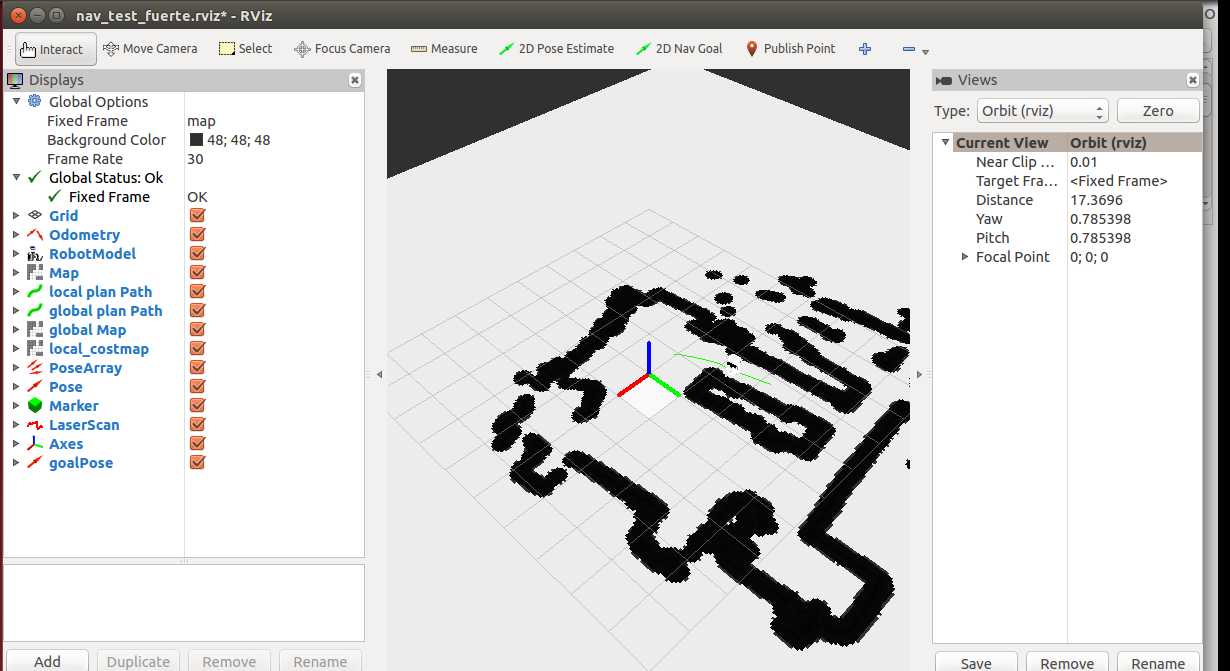Viewport: 1230px width, 671px height.
Task: Disable the RobotModel checkbox
Action: pos(197,254)
